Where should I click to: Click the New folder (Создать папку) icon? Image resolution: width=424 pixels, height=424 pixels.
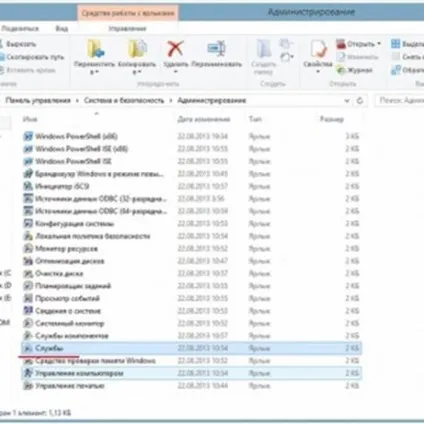pos(264,49)
